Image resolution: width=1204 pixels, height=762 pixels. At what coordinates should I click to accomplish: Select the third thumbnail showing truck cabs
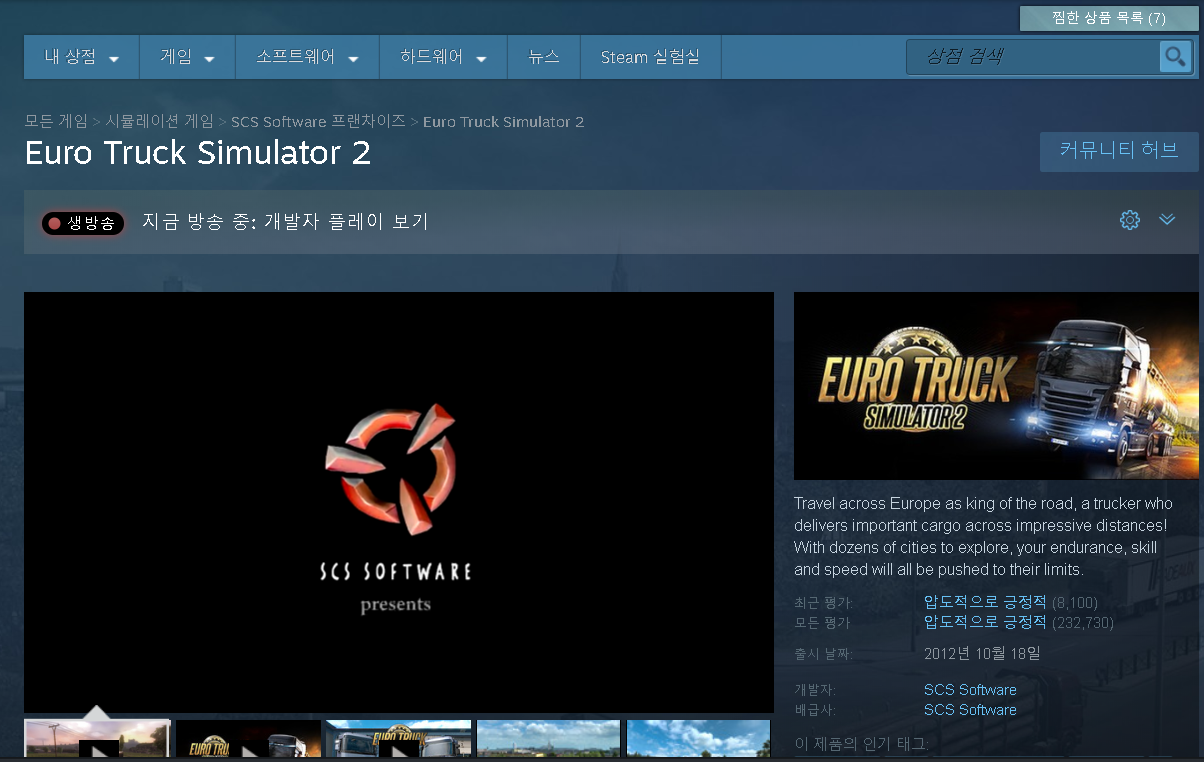(x=398, y=739)
